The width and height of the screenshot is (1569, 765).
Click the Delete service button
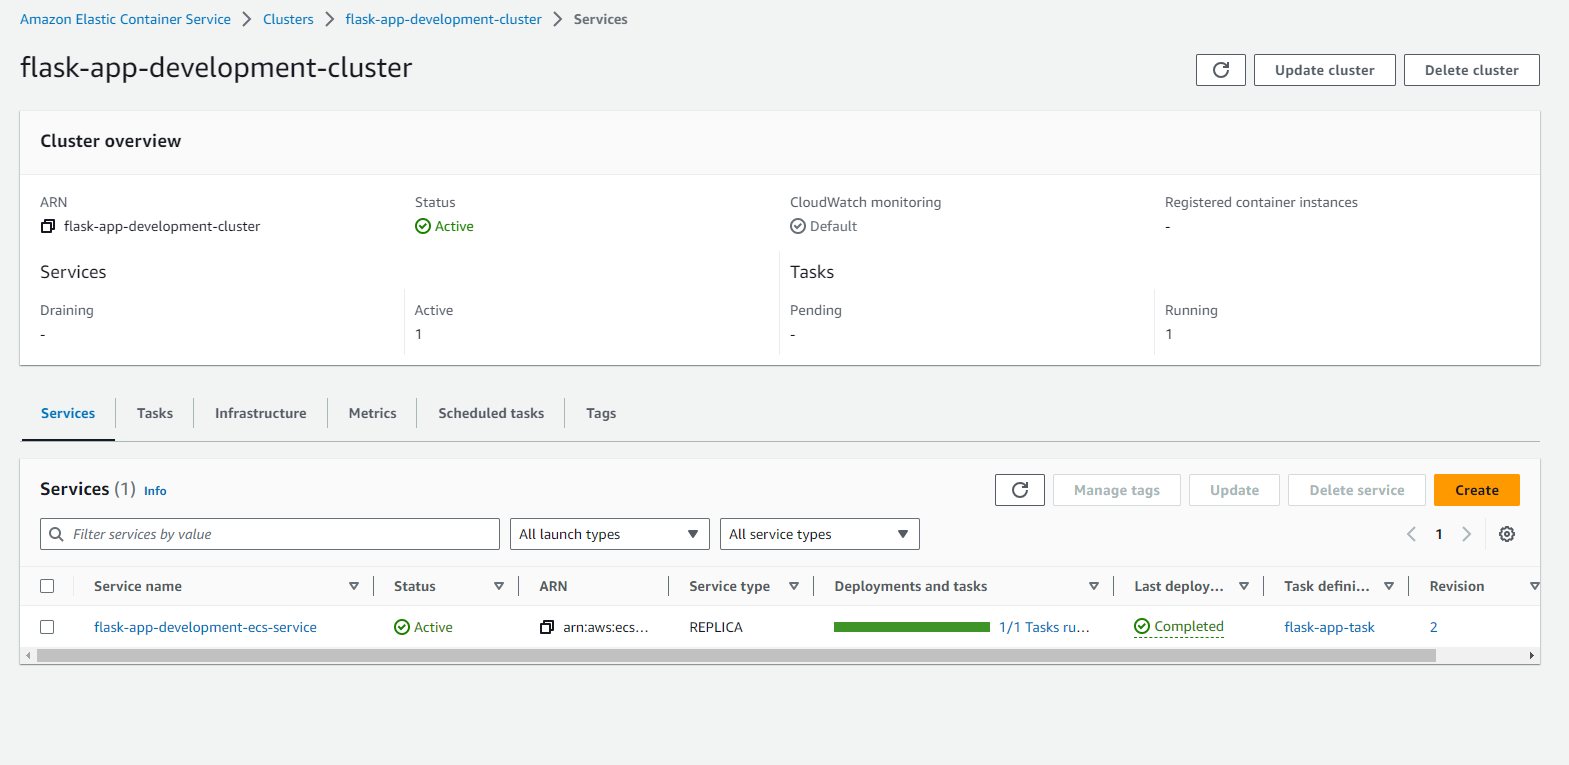tap(1357, 490)
